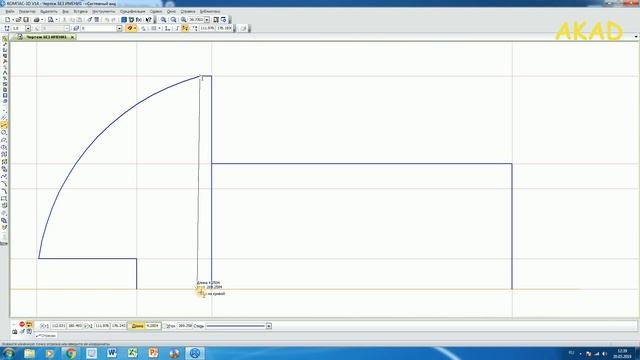
Task: Open Excel from the taskbar
Action: coord(133,353)
